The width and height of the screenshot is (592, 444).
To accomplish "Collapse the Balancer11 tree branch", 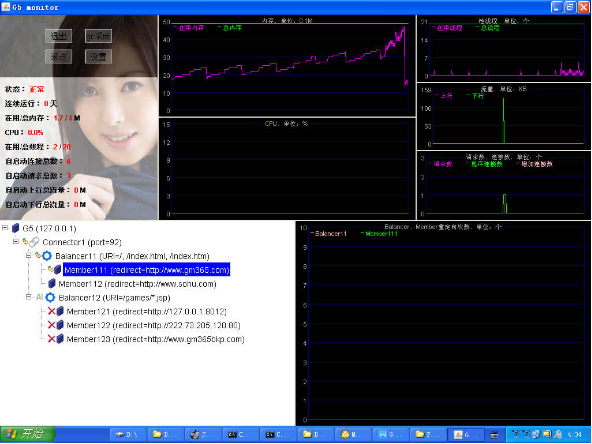I will (x=28, y=256).
